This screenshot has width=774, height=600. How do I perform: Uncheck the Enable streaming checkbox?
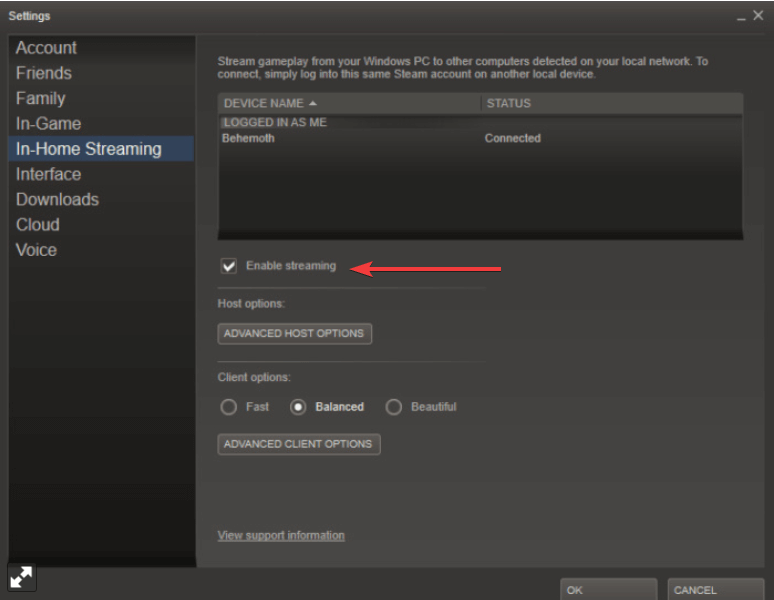tap(229, 266)
